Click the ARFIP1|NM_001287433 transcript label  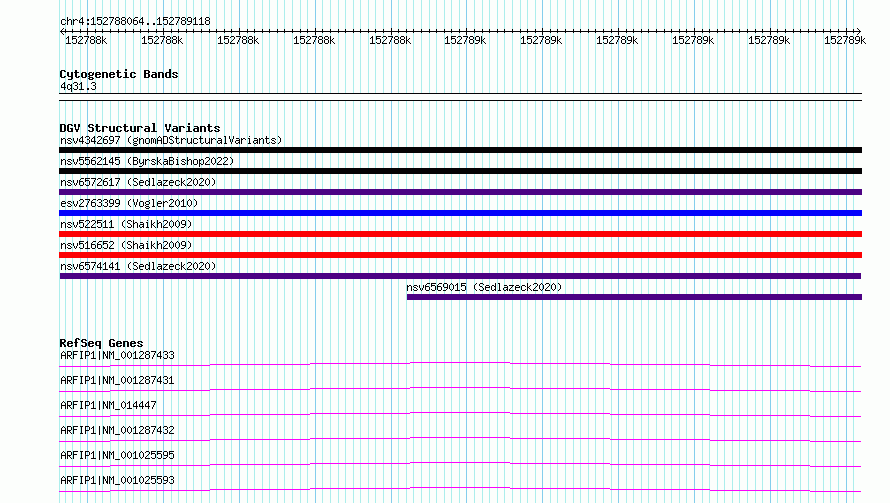coord(117,355)
